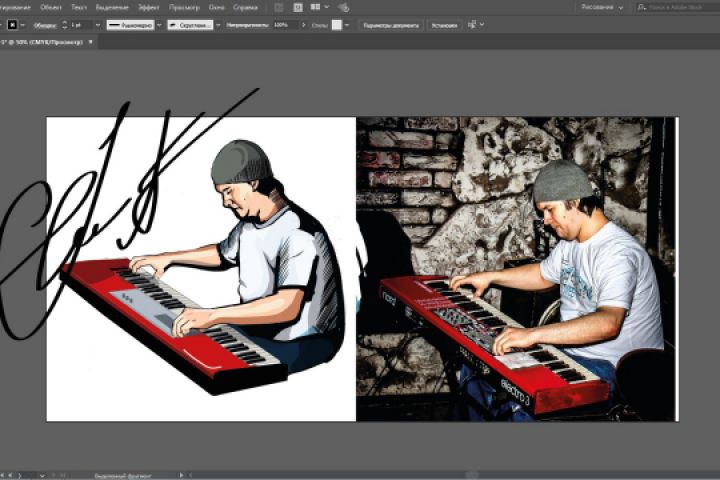Click the previous artboard arrow
This screenshot has width=720, height=480.
tap(10, 475)
